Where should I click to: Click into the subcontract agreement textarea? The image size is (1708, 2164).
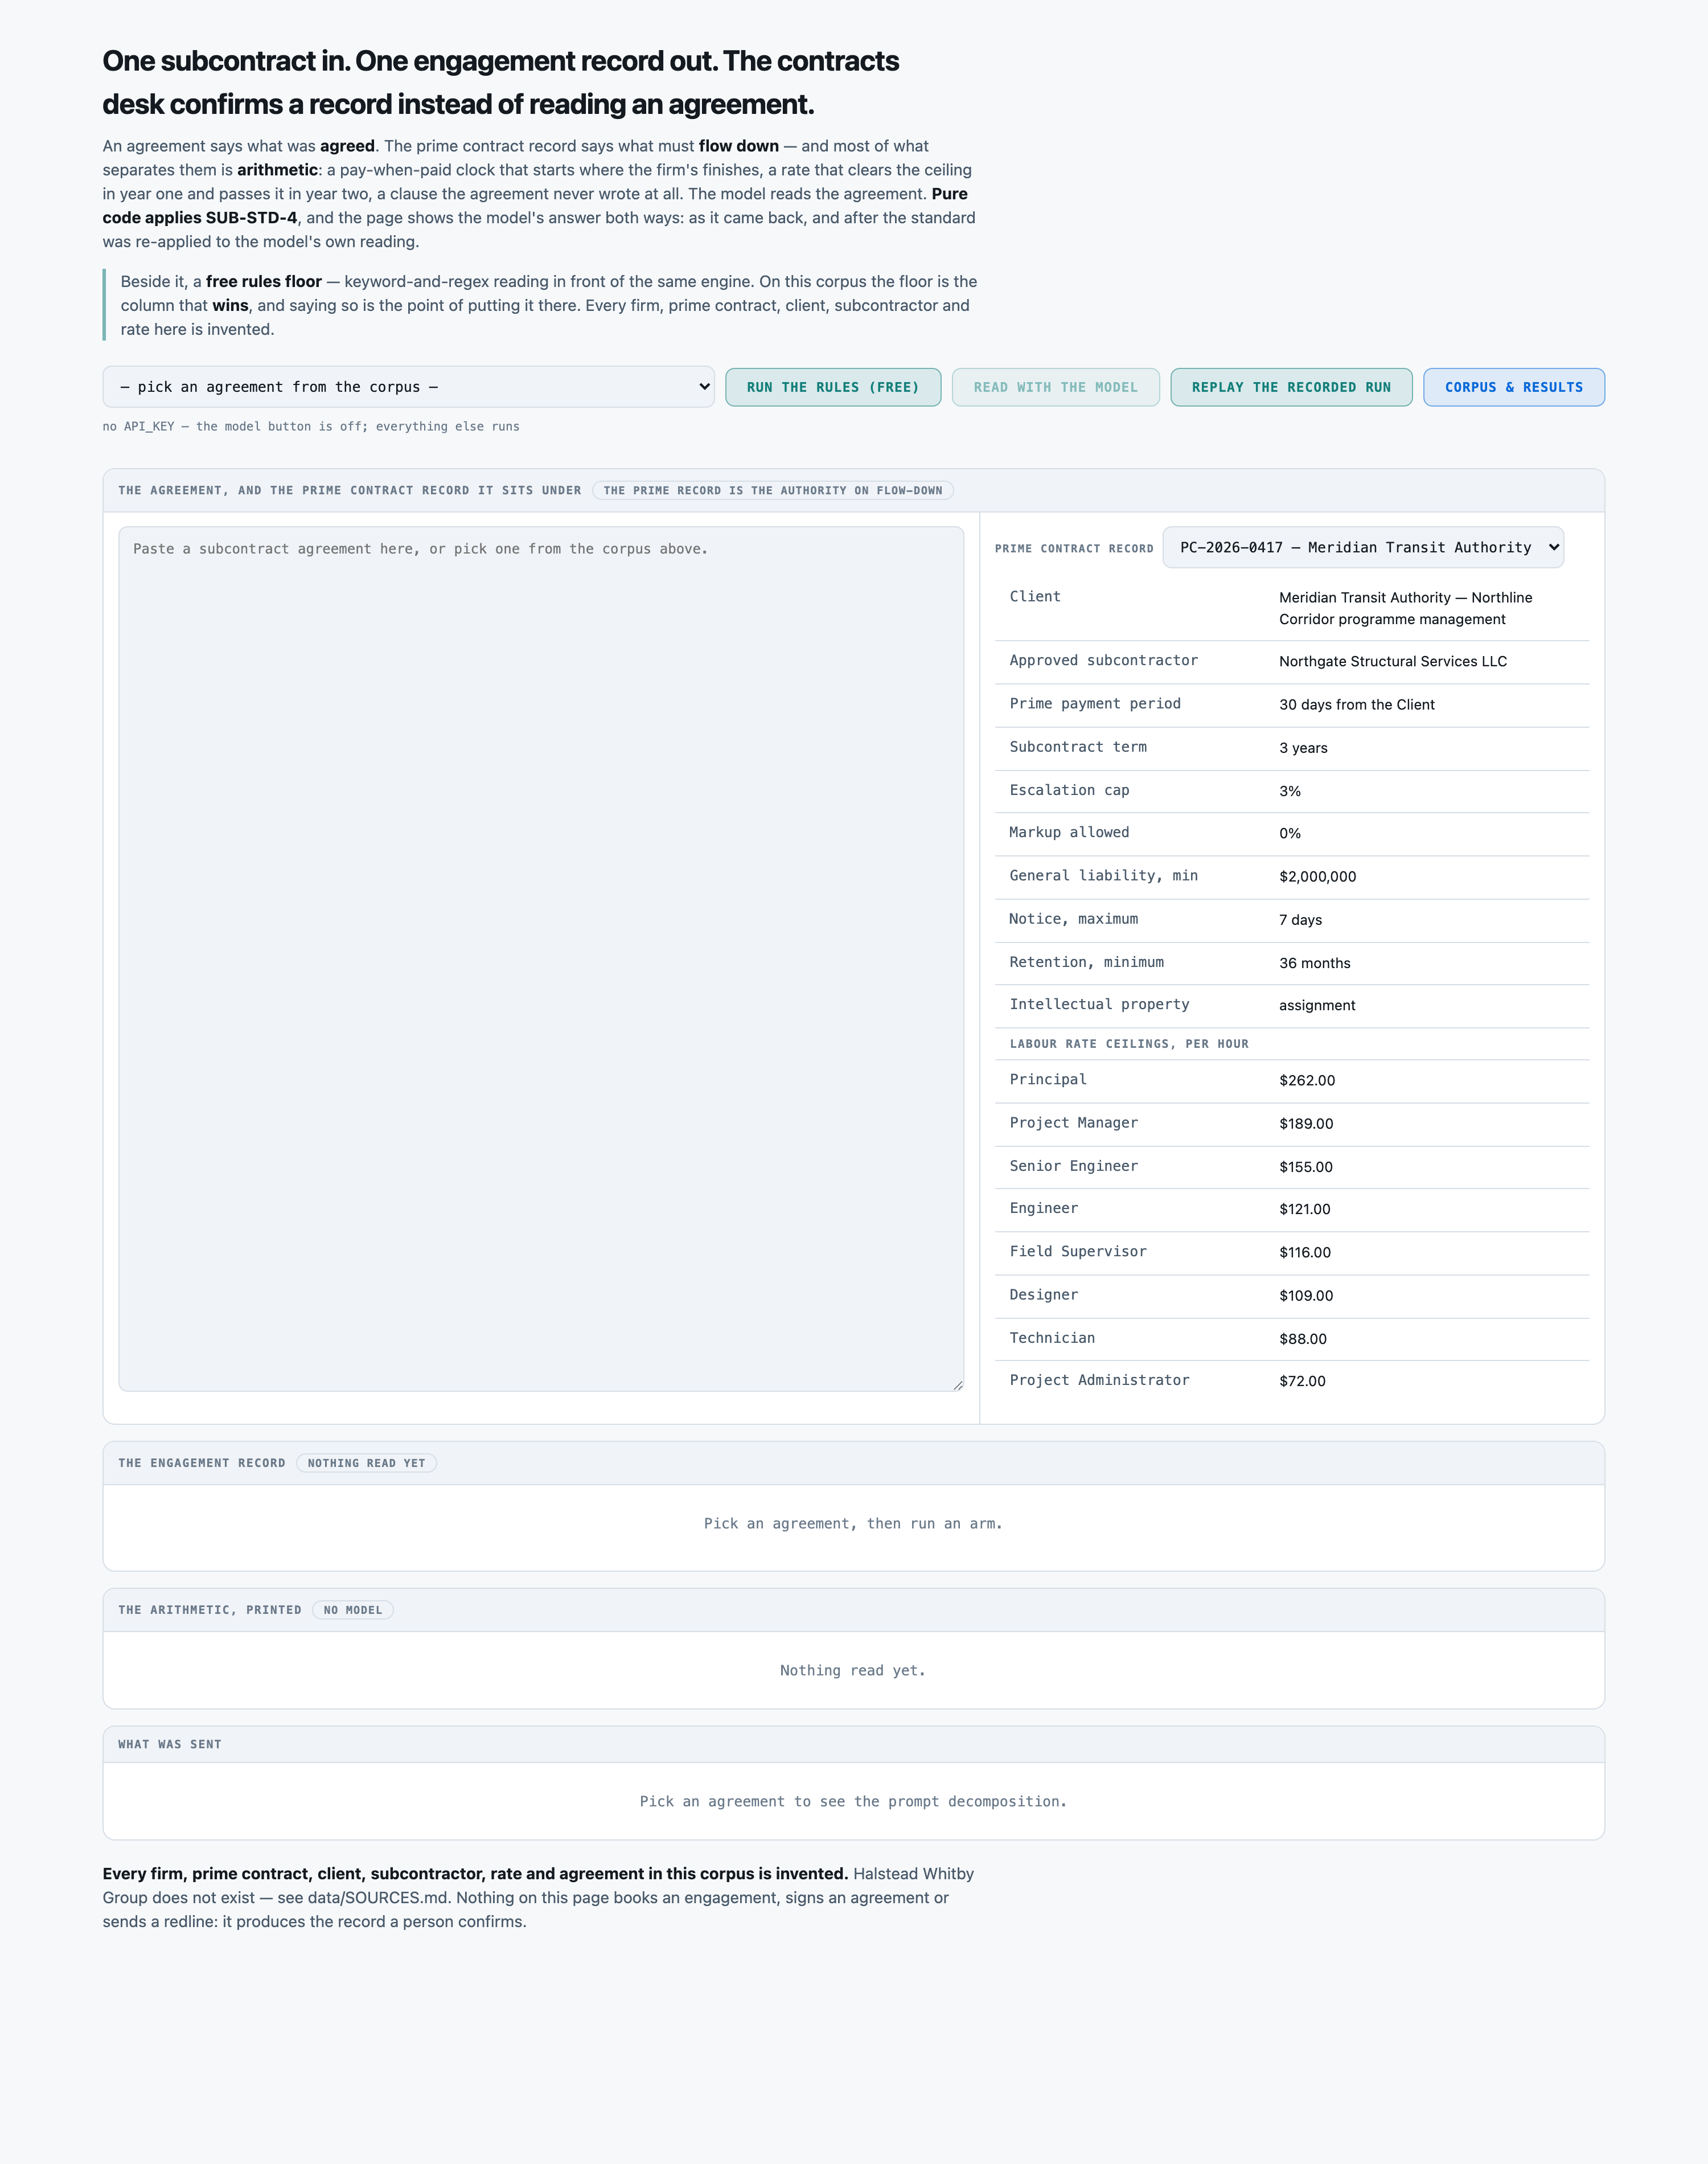tap(541, 959)
